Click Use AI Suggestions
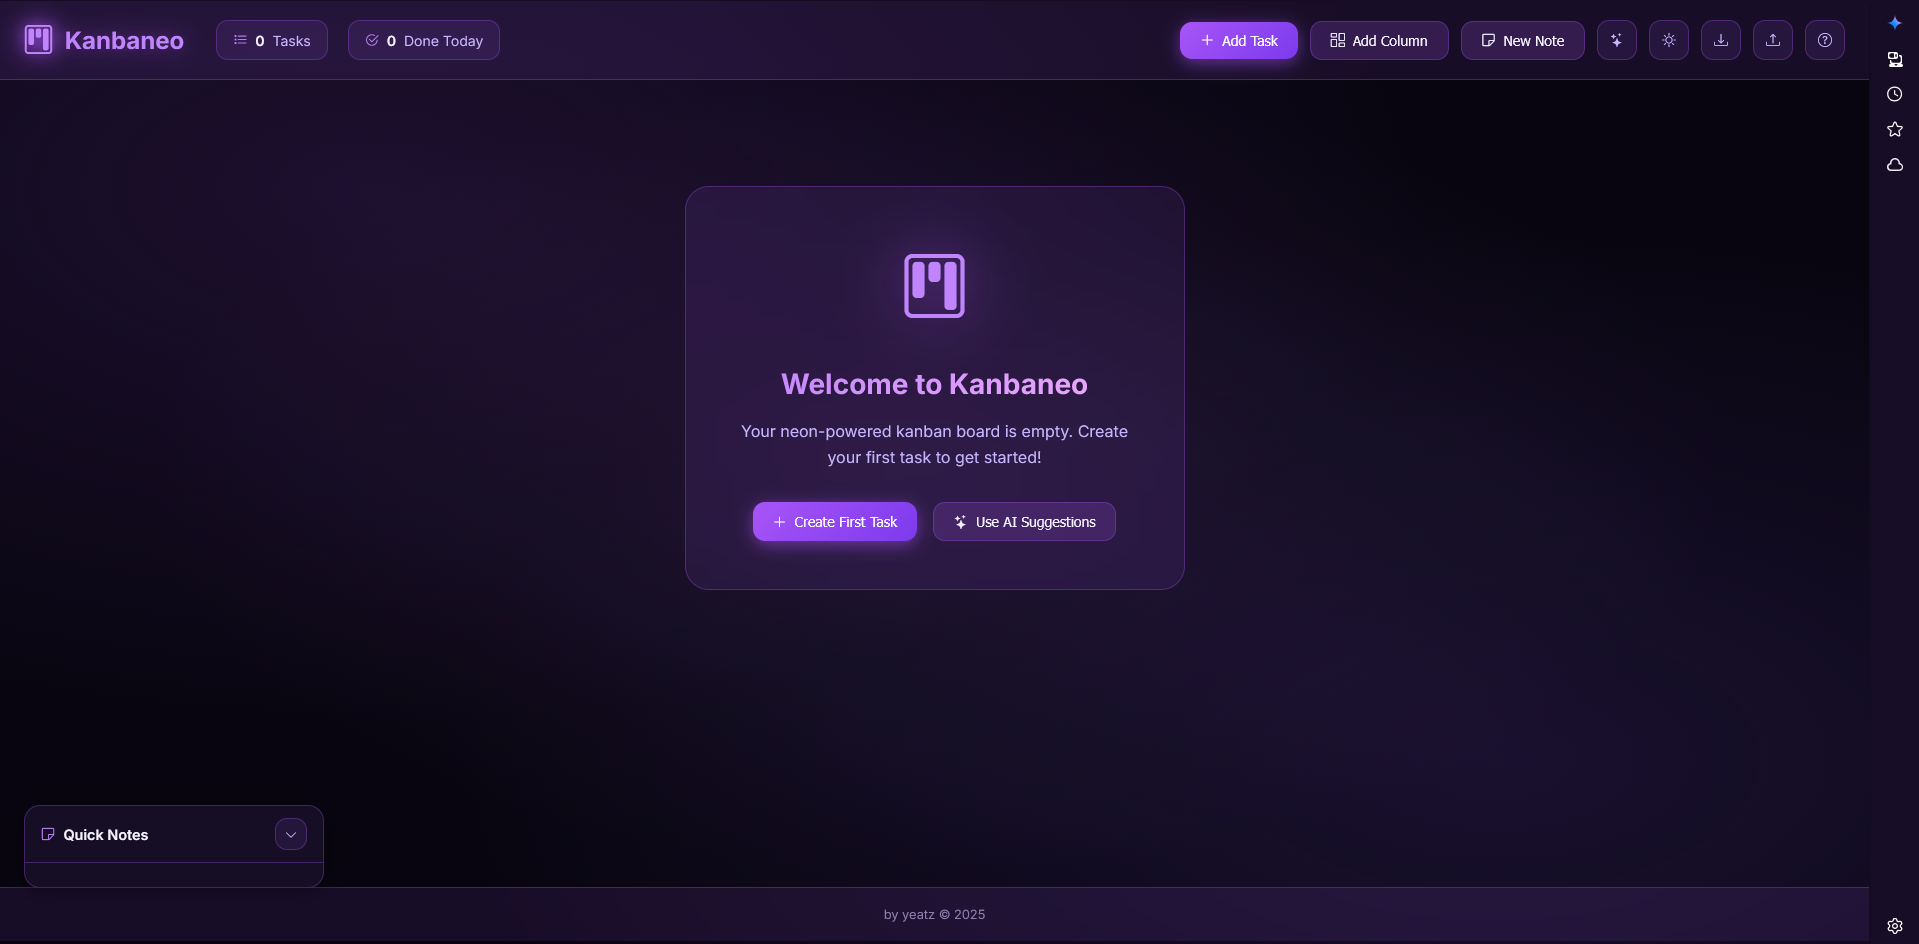The width and height of the screenshot is (1919, 944). 1023,521
